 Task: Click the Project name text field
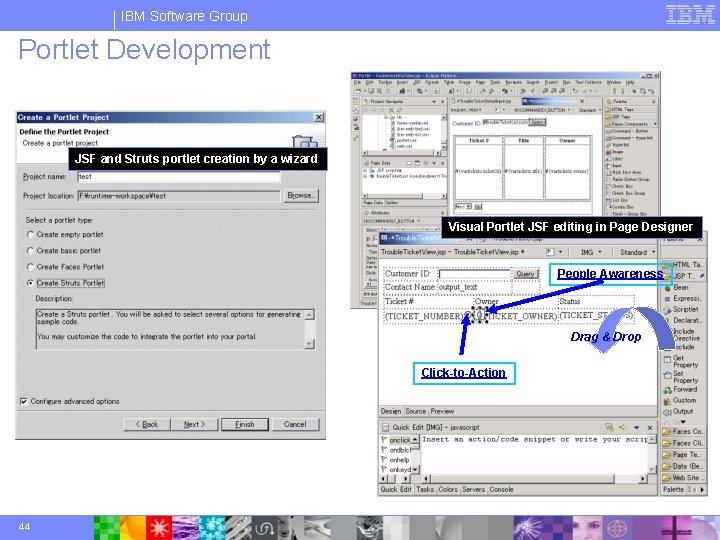pos(178,177)
